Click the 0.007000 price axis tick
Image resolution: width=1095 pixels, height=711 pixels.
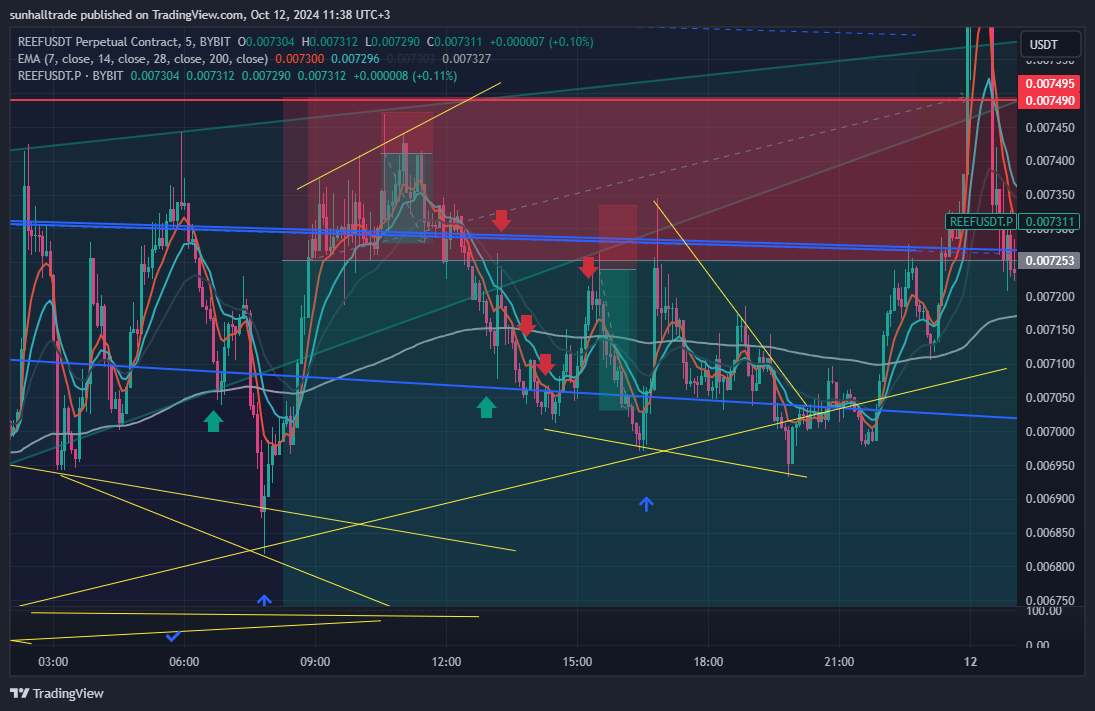[x=1050, y=432]
